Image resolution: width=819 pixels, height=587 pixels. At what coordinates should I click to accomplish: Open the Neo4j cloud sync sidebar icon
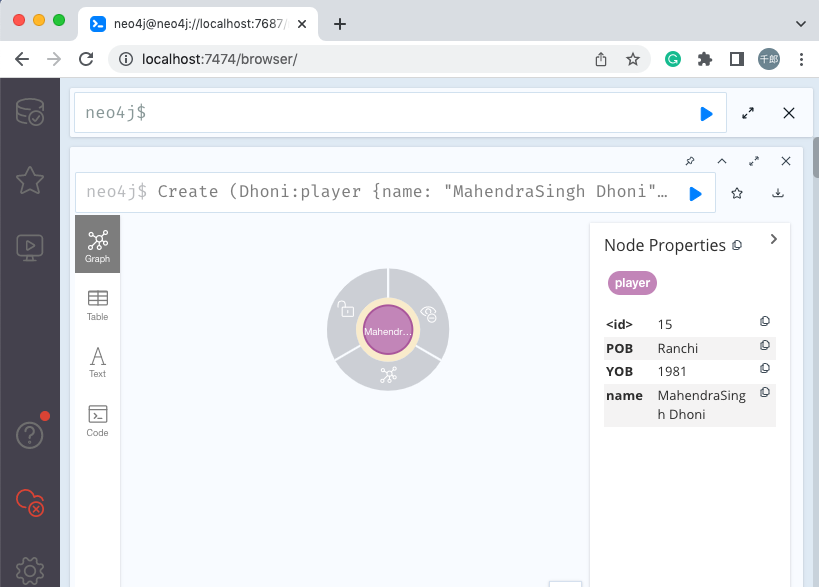coord(30,502)
